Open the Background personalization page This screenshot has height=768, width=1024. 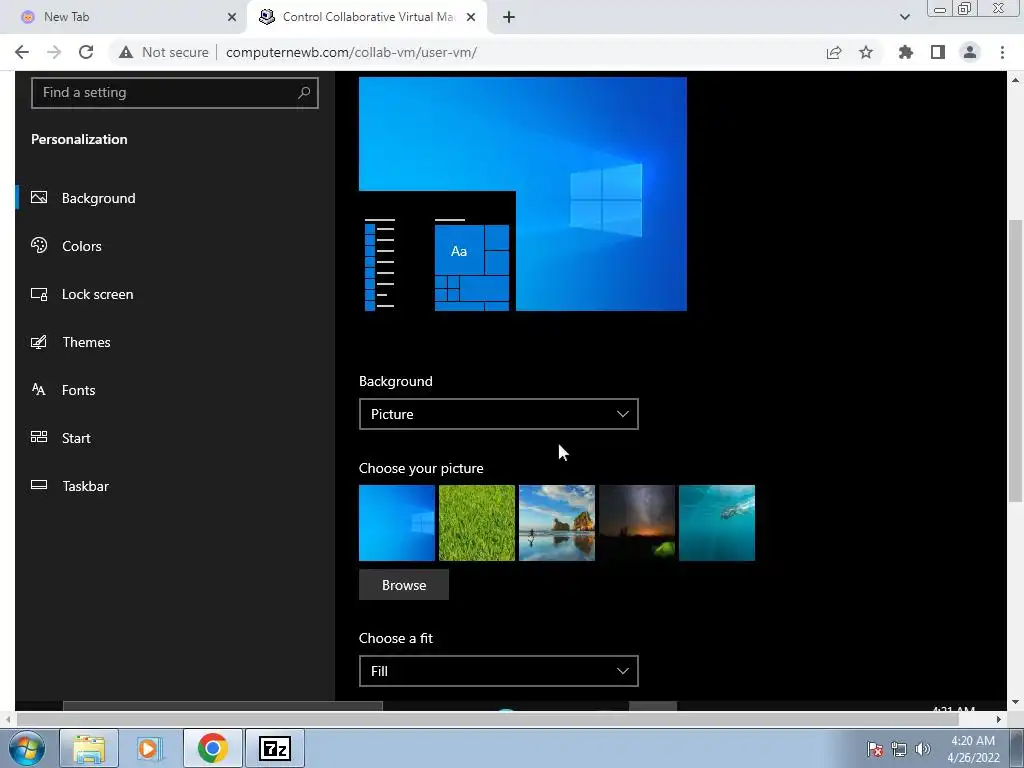point(99,198)
